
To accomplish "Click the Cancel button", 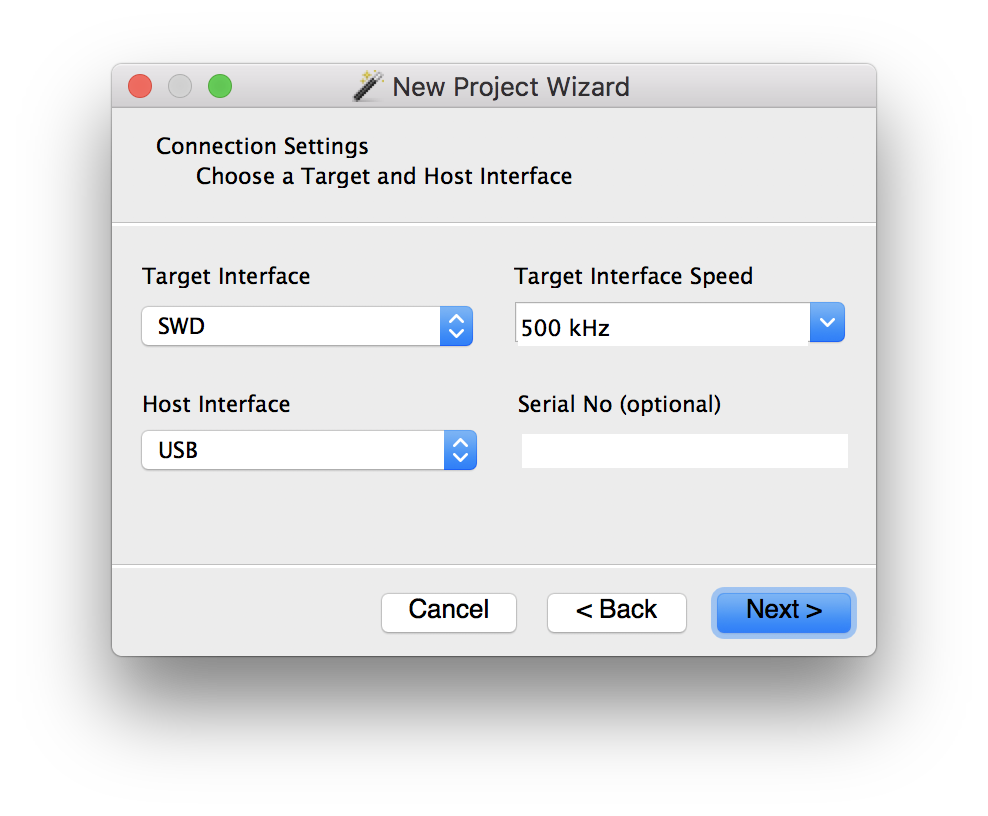I will tap(449, 612).
